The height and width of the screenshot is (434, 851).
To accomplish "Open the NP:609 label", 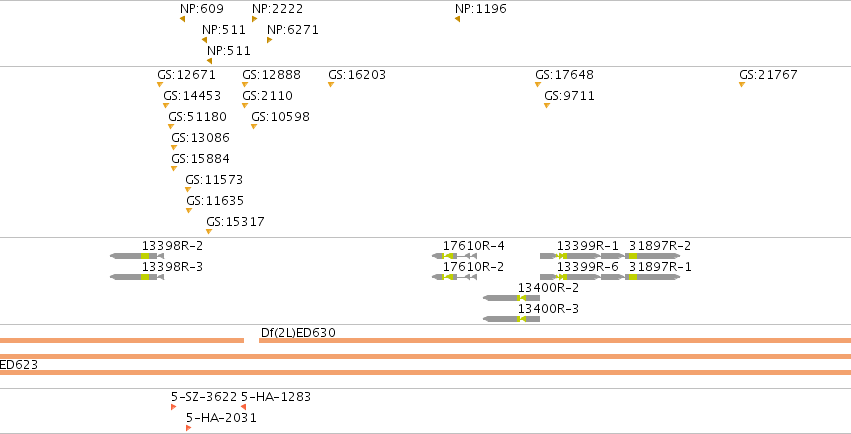I will pos(202,9).
